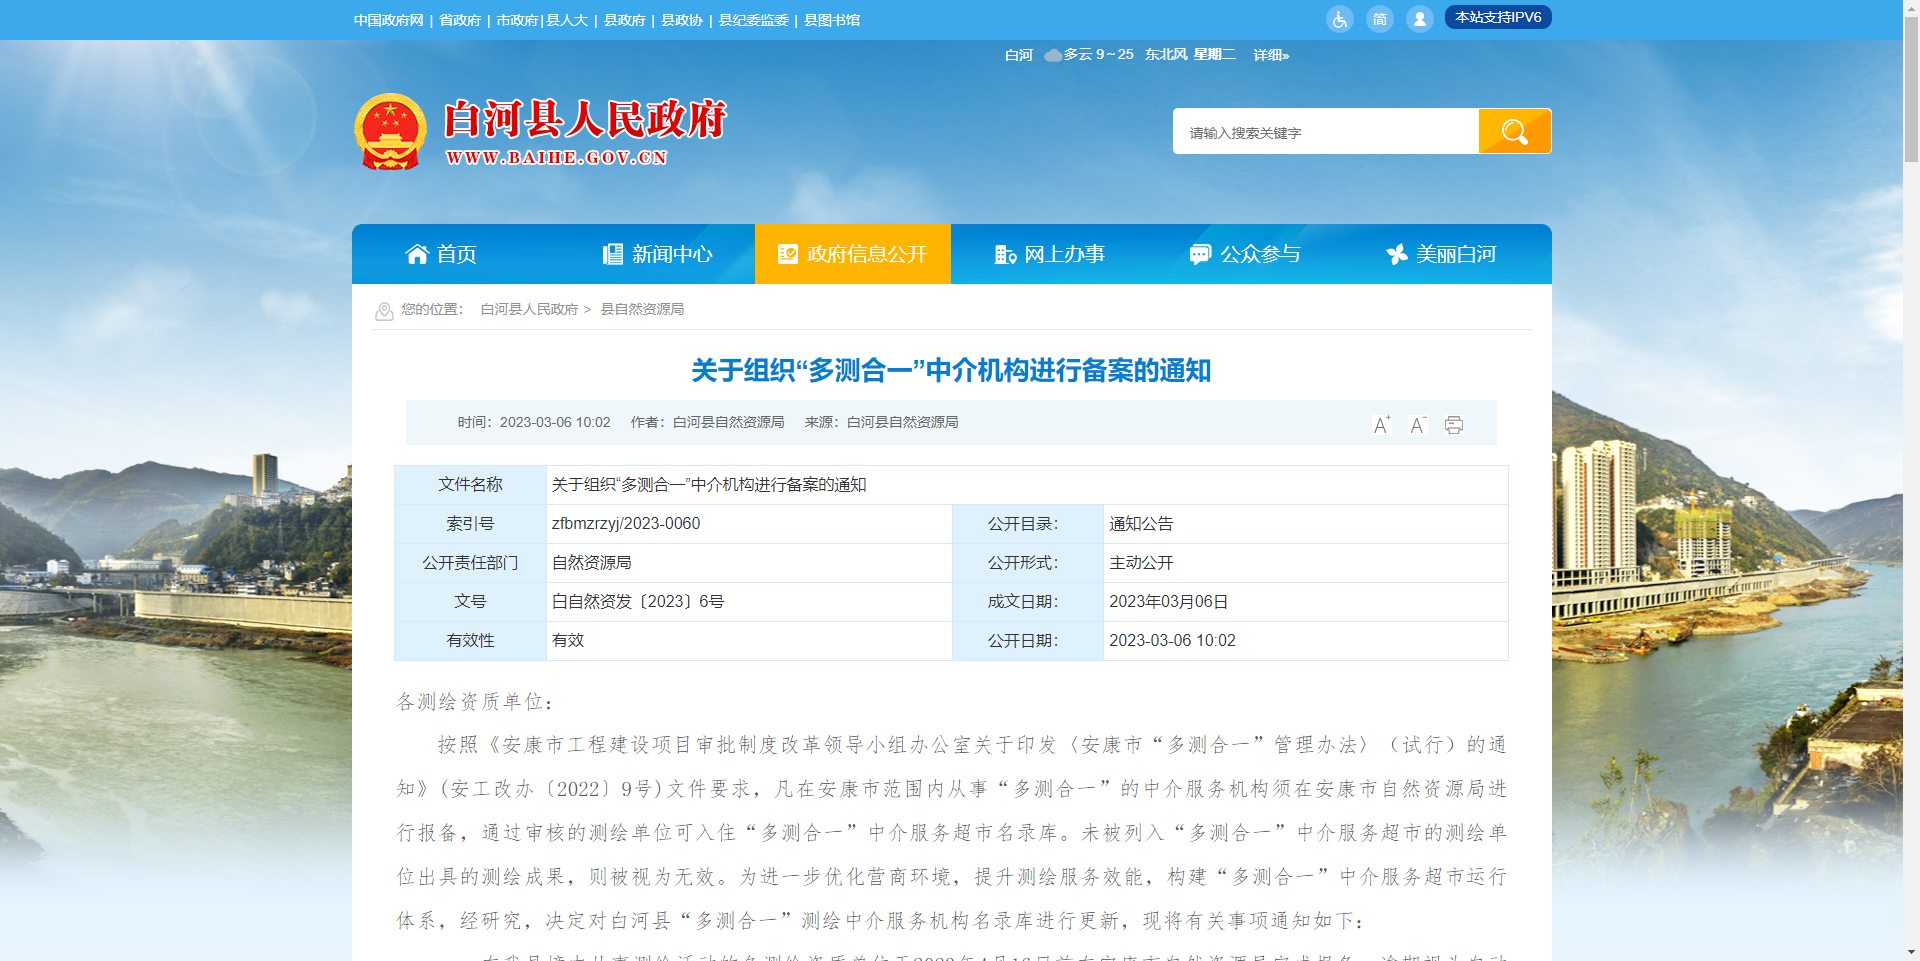Increase article font size with A+ icon
This screenshot has height=961, width=1920.
coord(1381,424)
